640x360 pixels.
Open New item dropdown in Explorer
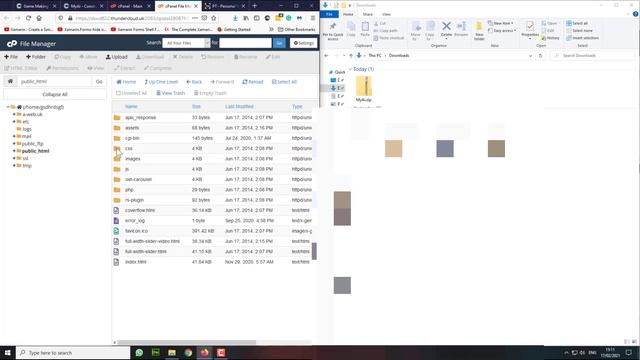[500, 23]
